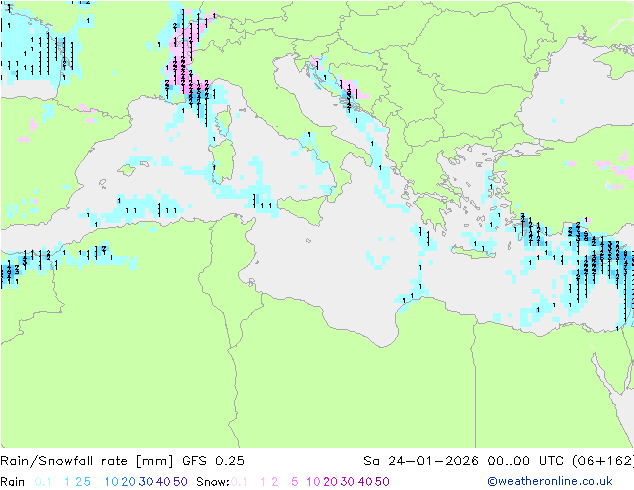This screenshot has width=634, height=490.
Task: Click the snow legend value 30
Action: coord(347,482)
